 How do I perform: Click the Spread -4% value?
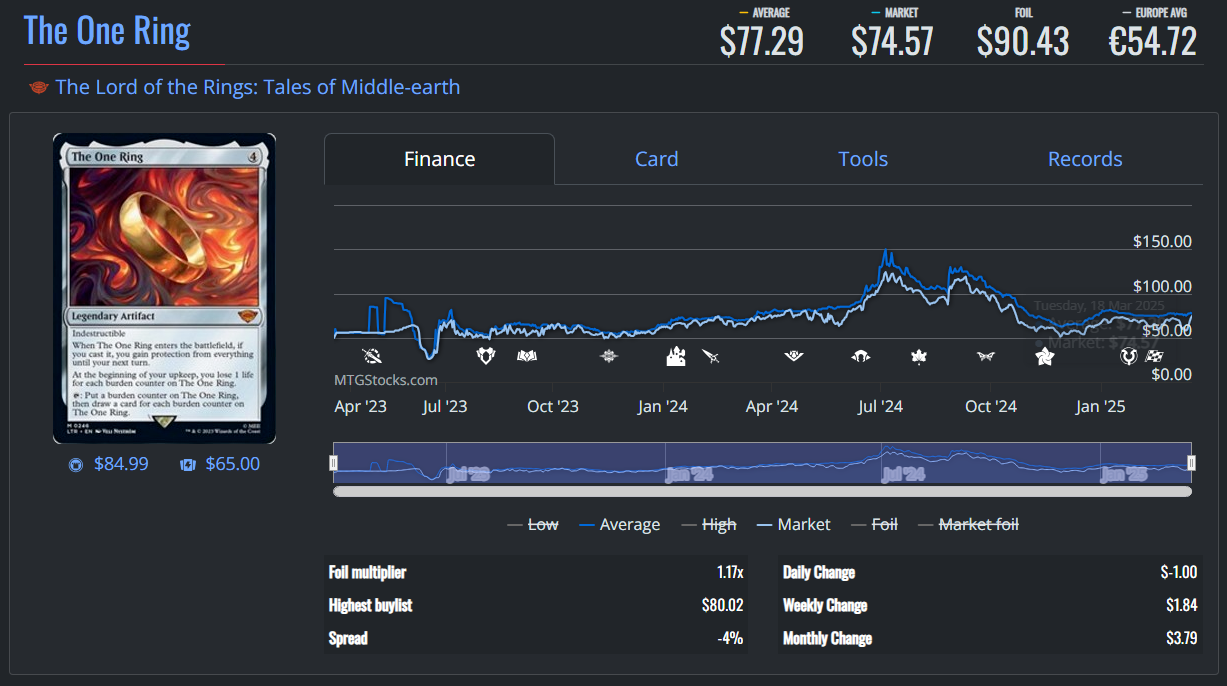point(731,638)
